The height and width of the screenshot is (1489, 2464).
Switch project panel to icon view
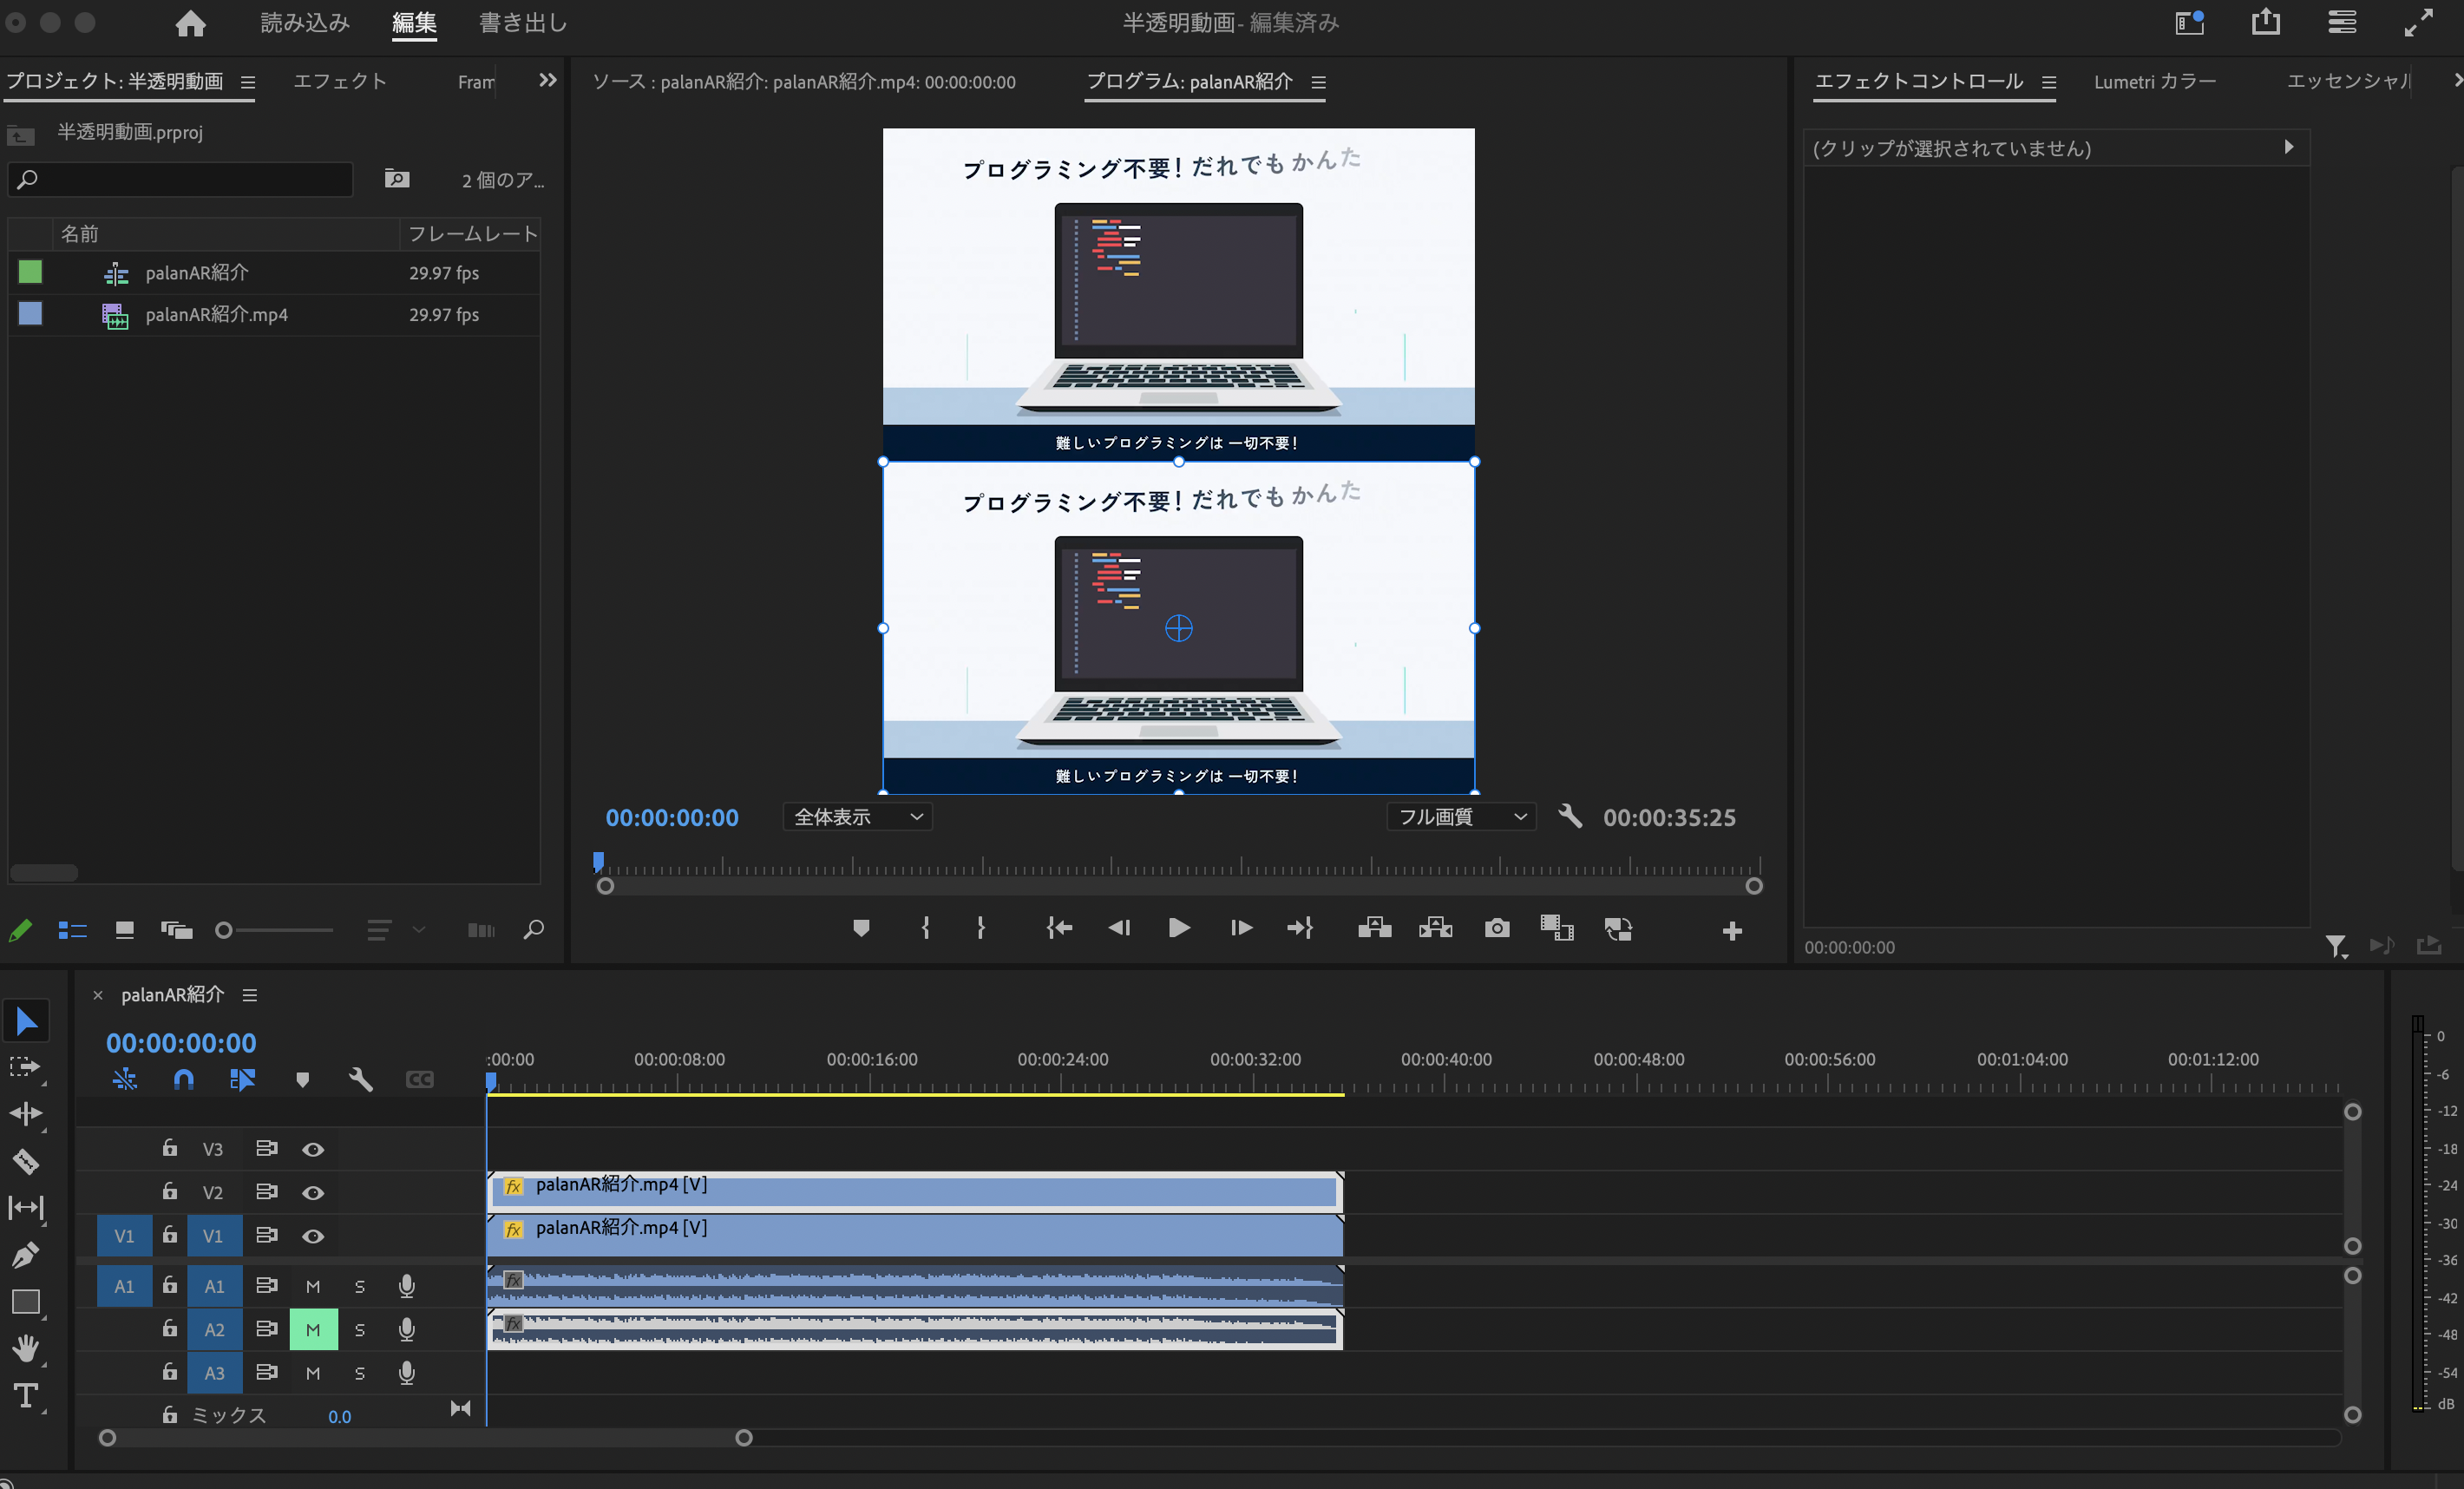click(125, 930)
